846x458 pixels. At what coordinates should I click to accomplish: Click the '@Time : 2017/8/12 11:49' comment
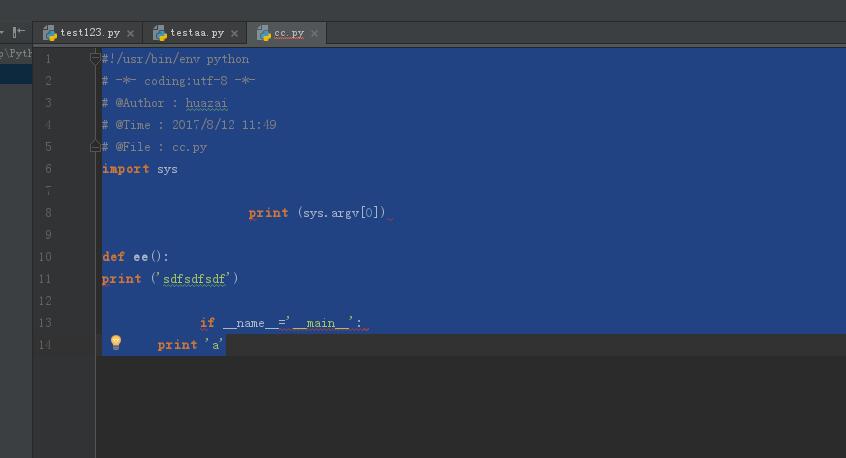coord(196,125)
